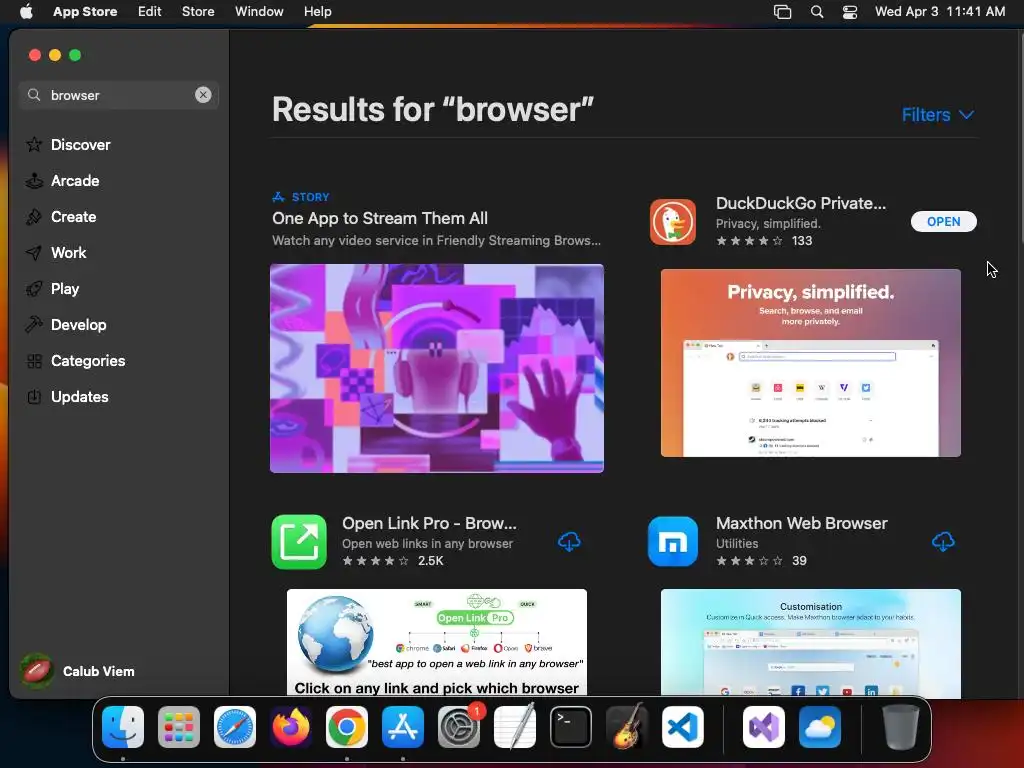Open the purple streaming story artwork
The image size is (1024, 768).
(437, 368)
